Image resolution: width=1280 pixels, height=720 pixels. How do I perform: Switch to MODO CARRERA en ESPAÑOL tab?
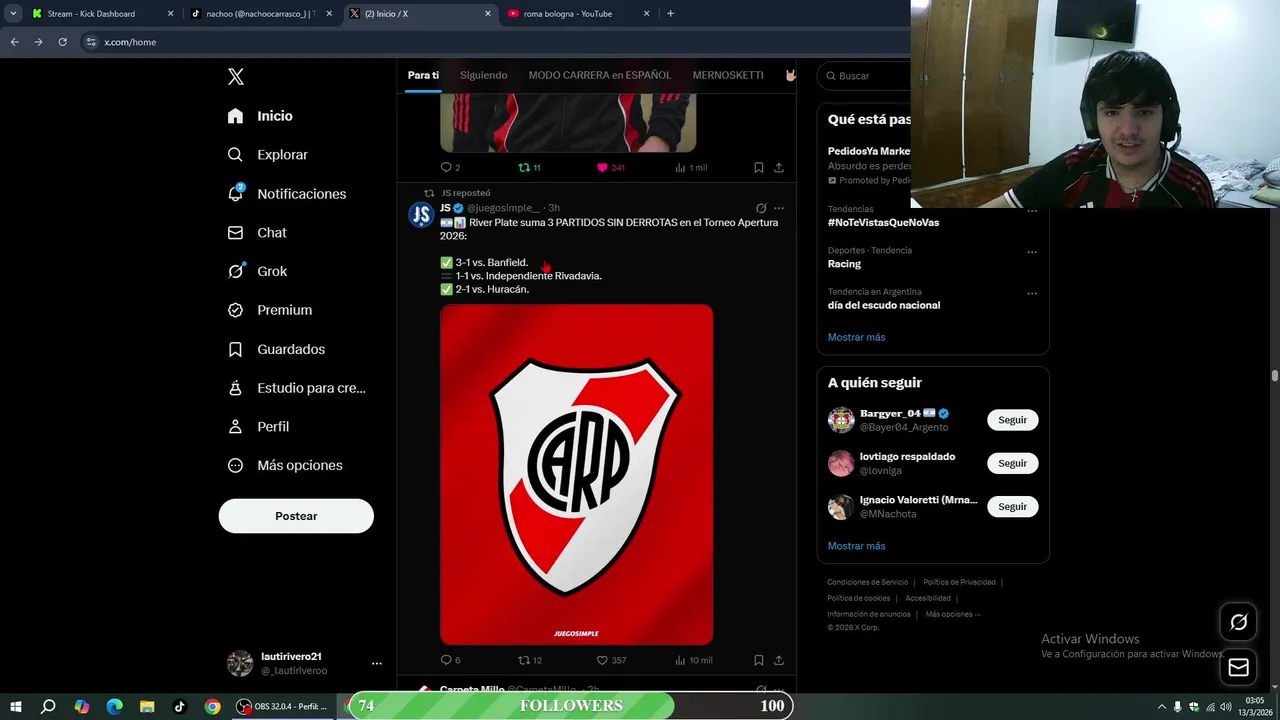[x=600, y=75]
